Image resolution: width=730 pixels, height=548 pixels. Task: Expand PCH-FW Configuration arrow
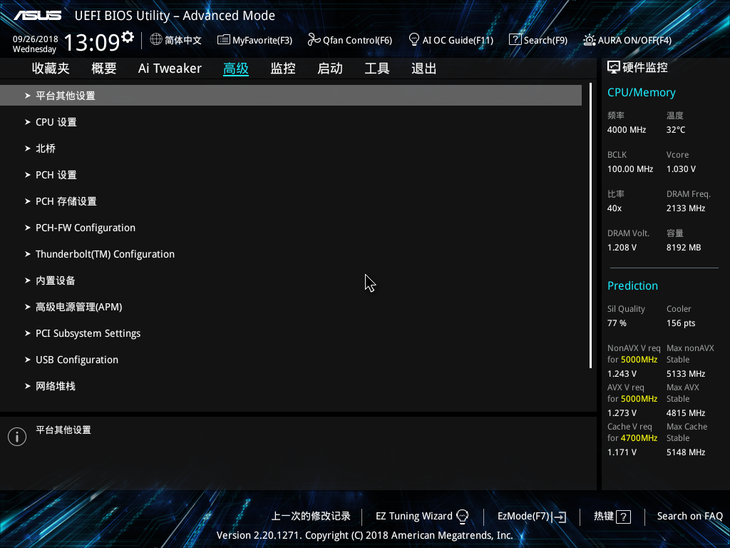[x=27, y=228]
